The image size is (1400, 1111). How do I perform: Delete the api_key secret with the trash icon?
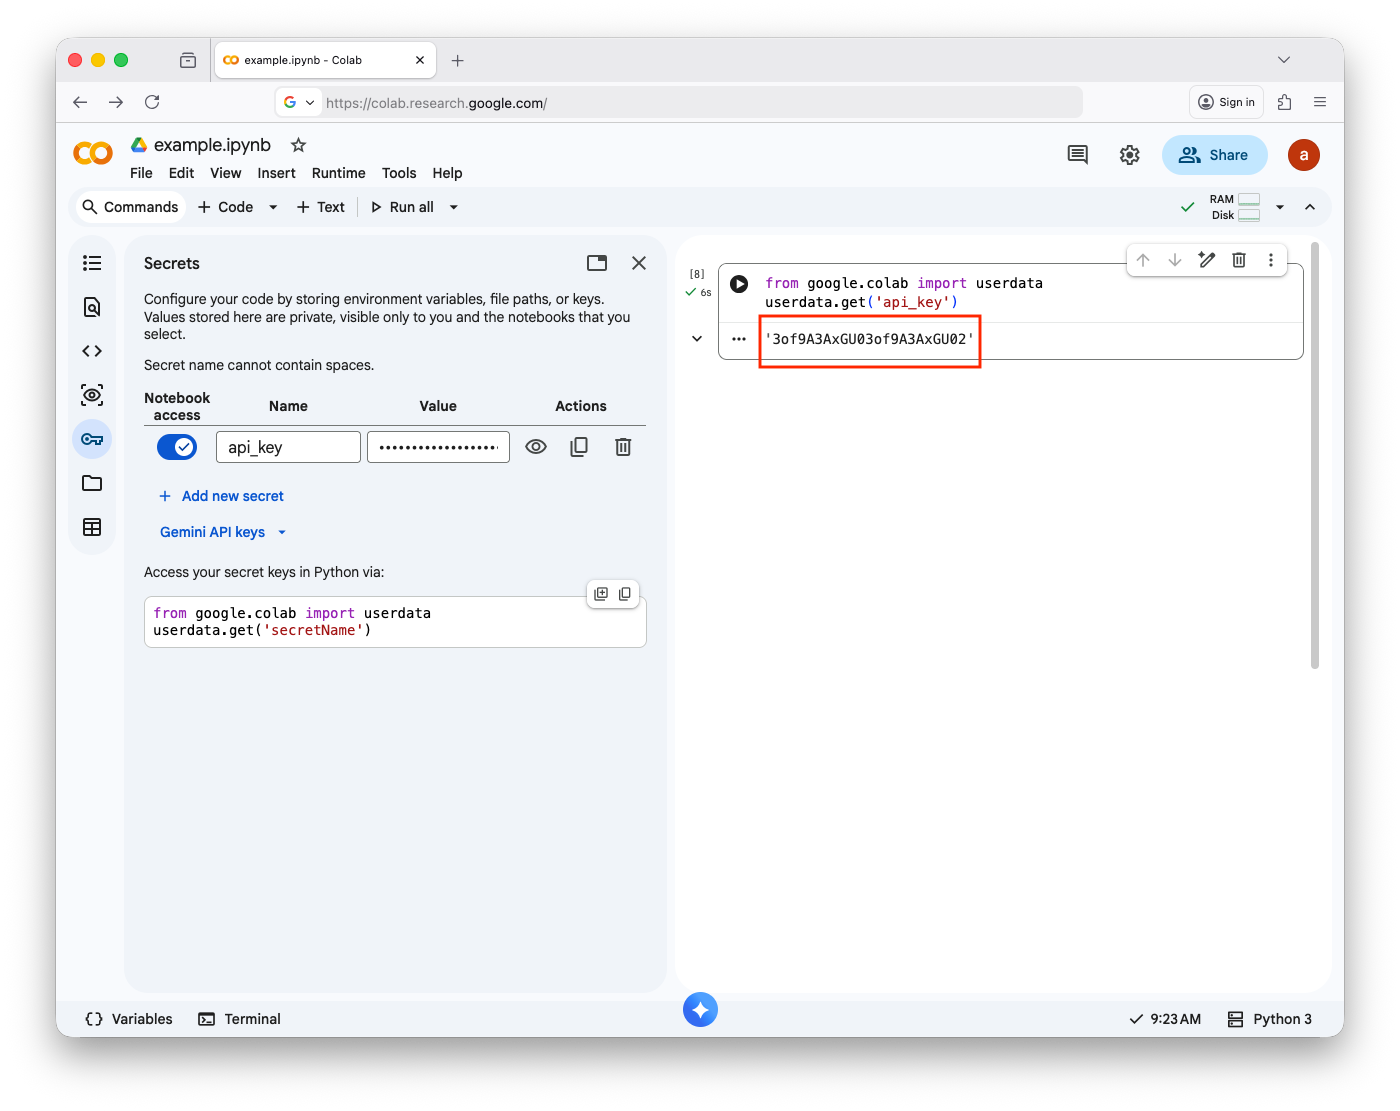(x=623, y=447)
